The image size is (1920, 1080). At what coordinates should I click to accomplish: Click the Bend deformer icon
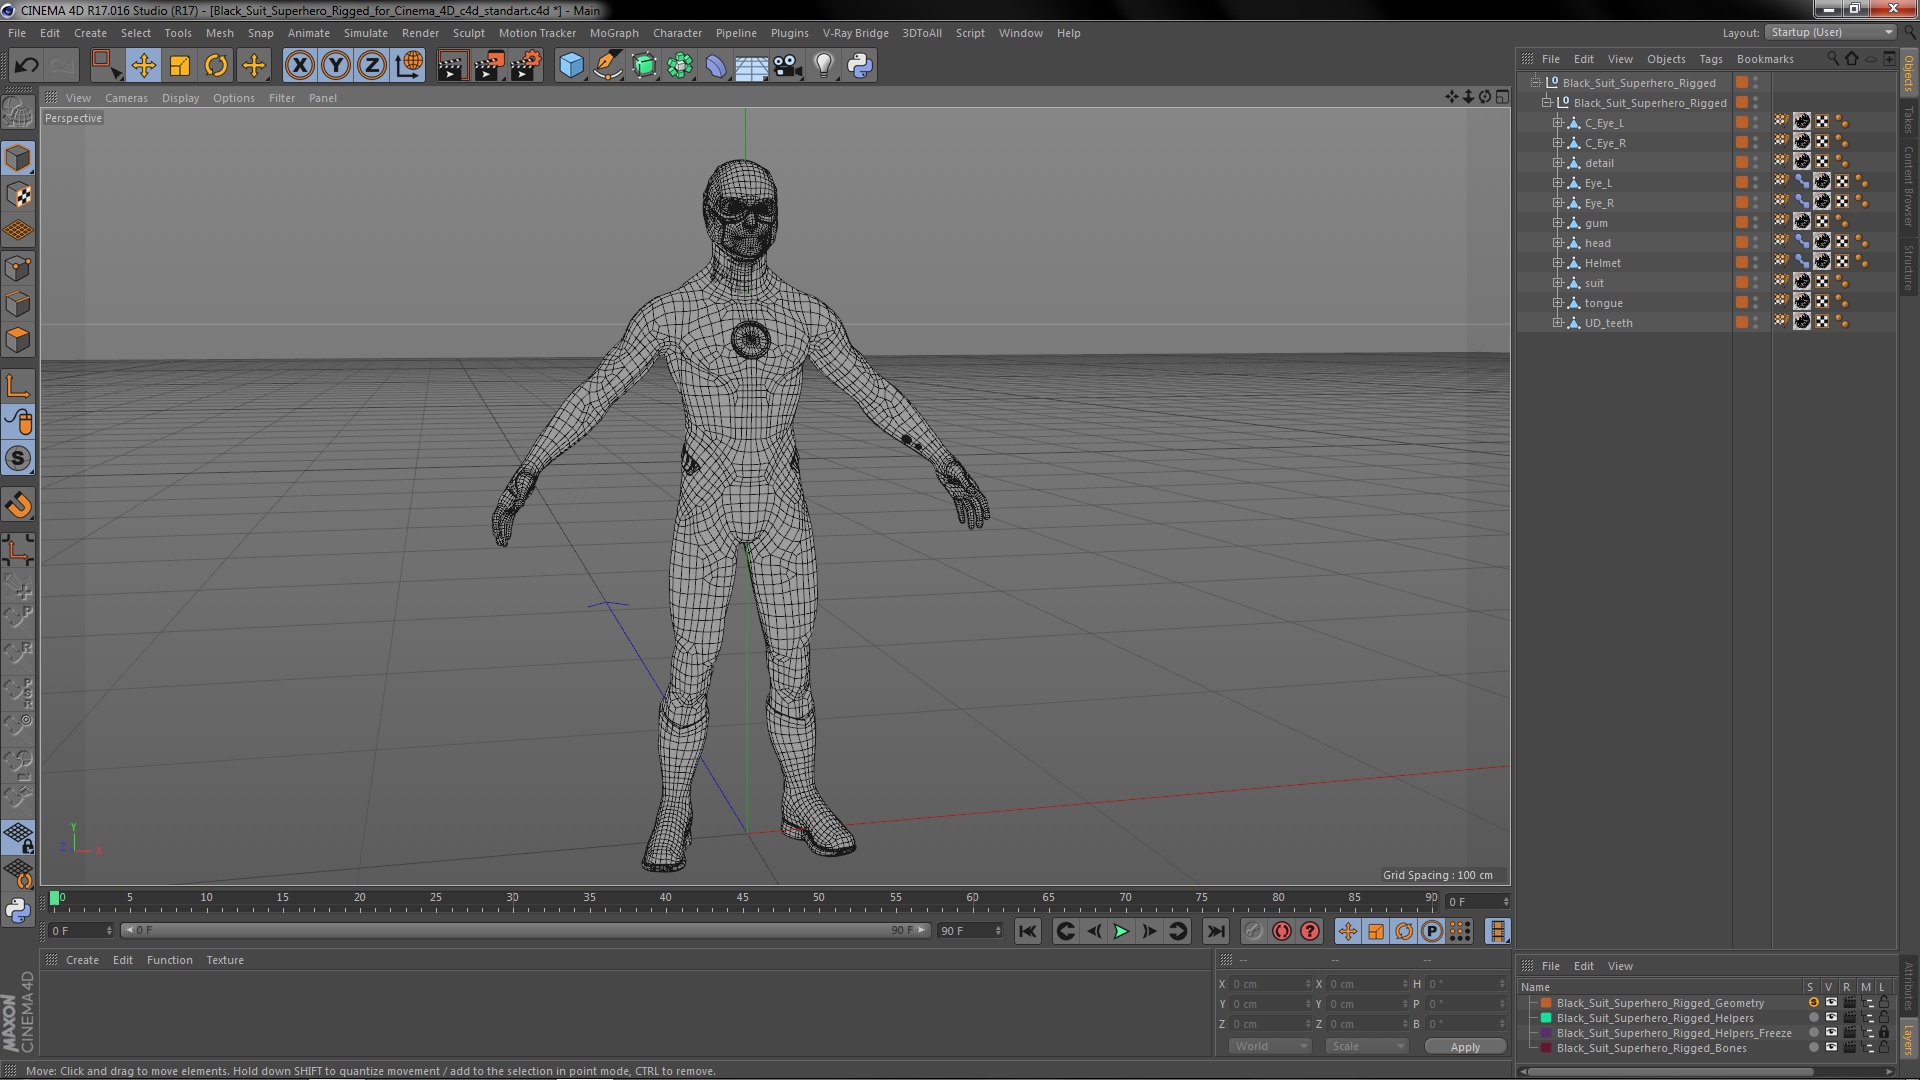716,66
